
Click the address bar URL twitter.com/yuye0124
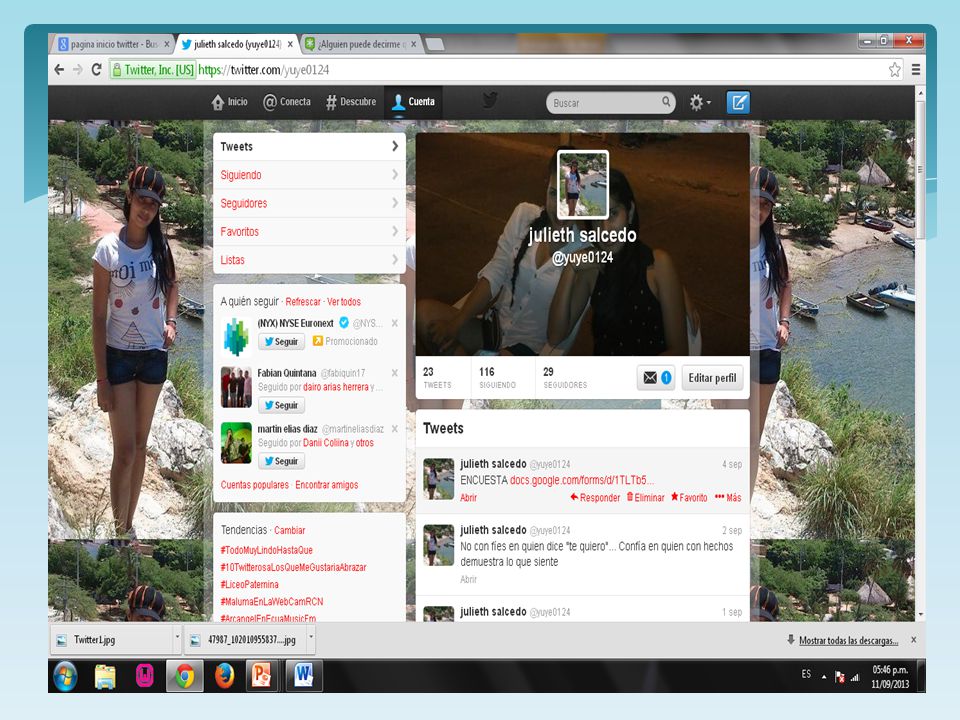264,70
